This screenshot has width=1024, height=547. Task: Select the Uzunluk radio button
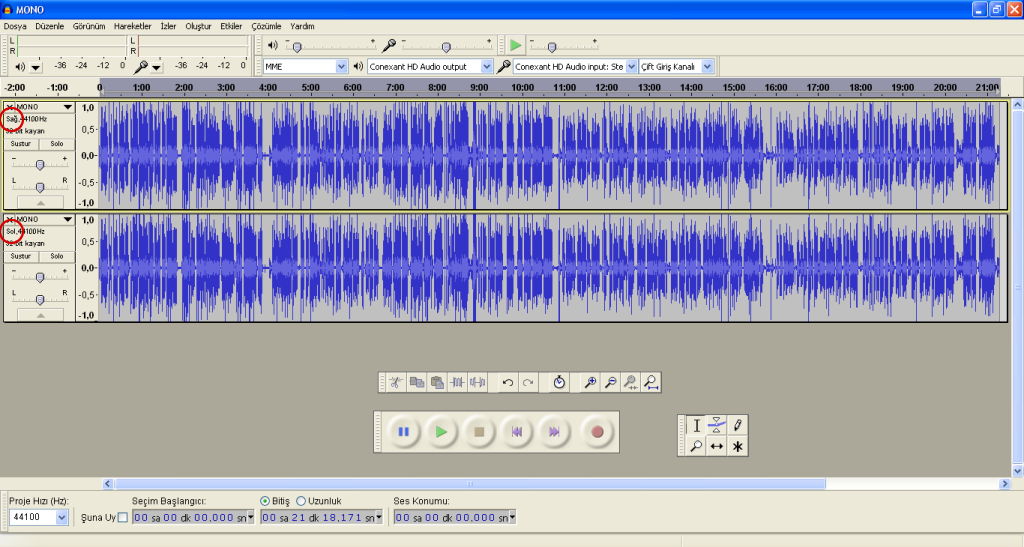[301, 501]
